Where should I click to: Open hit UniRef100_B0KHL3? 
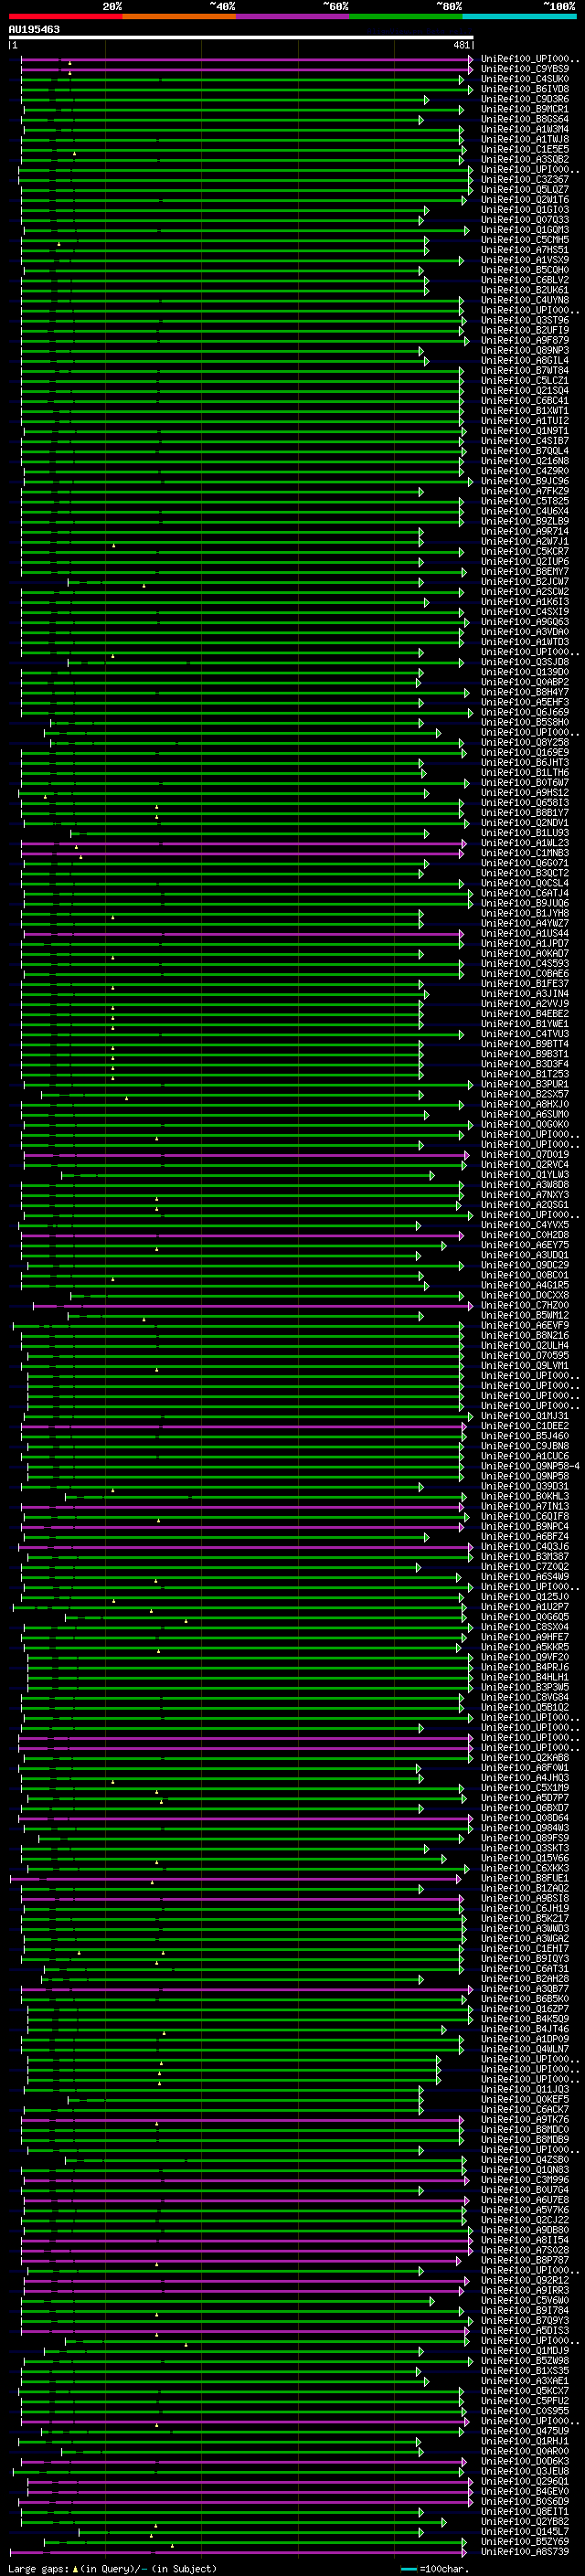(x=525, y=1496)
